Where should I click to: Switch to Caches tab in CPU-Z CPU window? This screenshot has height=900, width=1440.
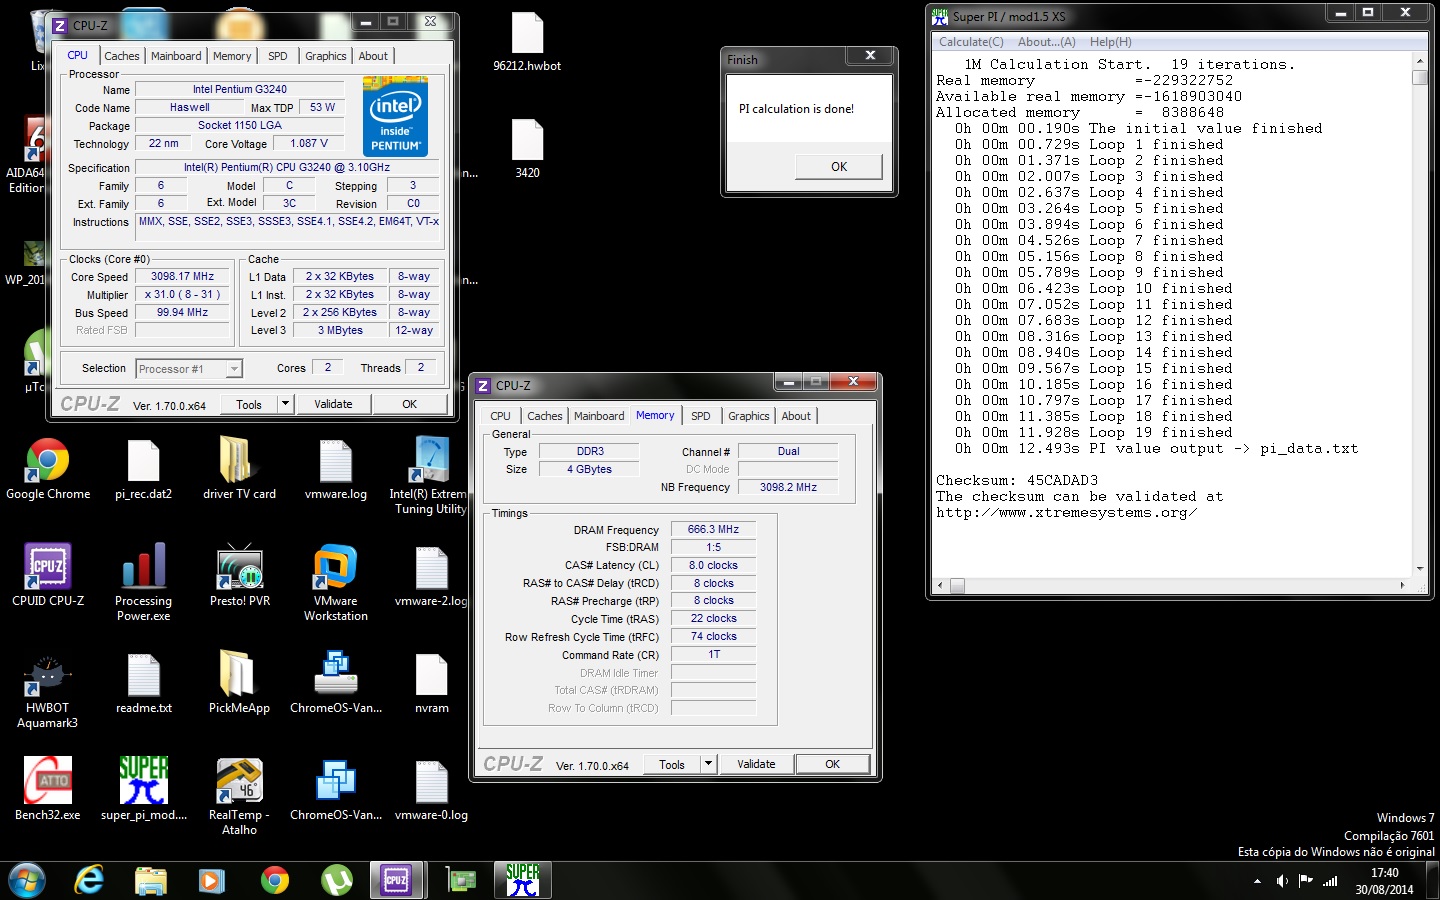click(122, 56)
